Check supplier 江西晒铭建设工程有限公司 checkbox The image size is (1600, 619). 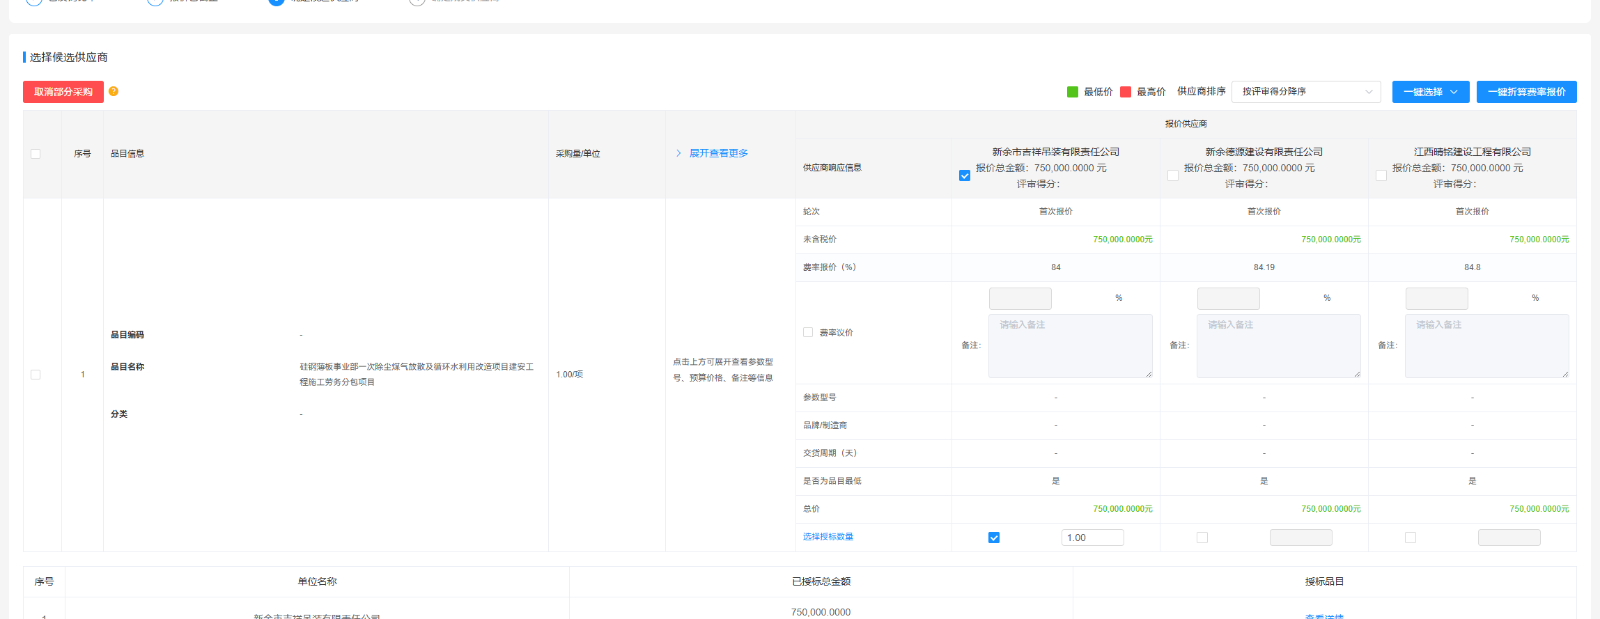(1381, 175)
